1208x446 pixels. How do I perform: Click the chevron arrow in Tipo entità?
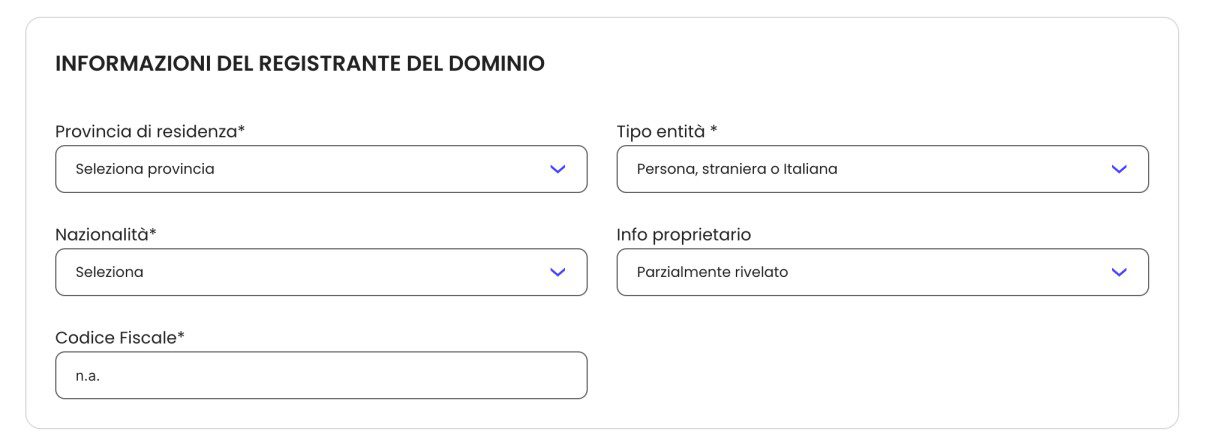pos(1119,169)
